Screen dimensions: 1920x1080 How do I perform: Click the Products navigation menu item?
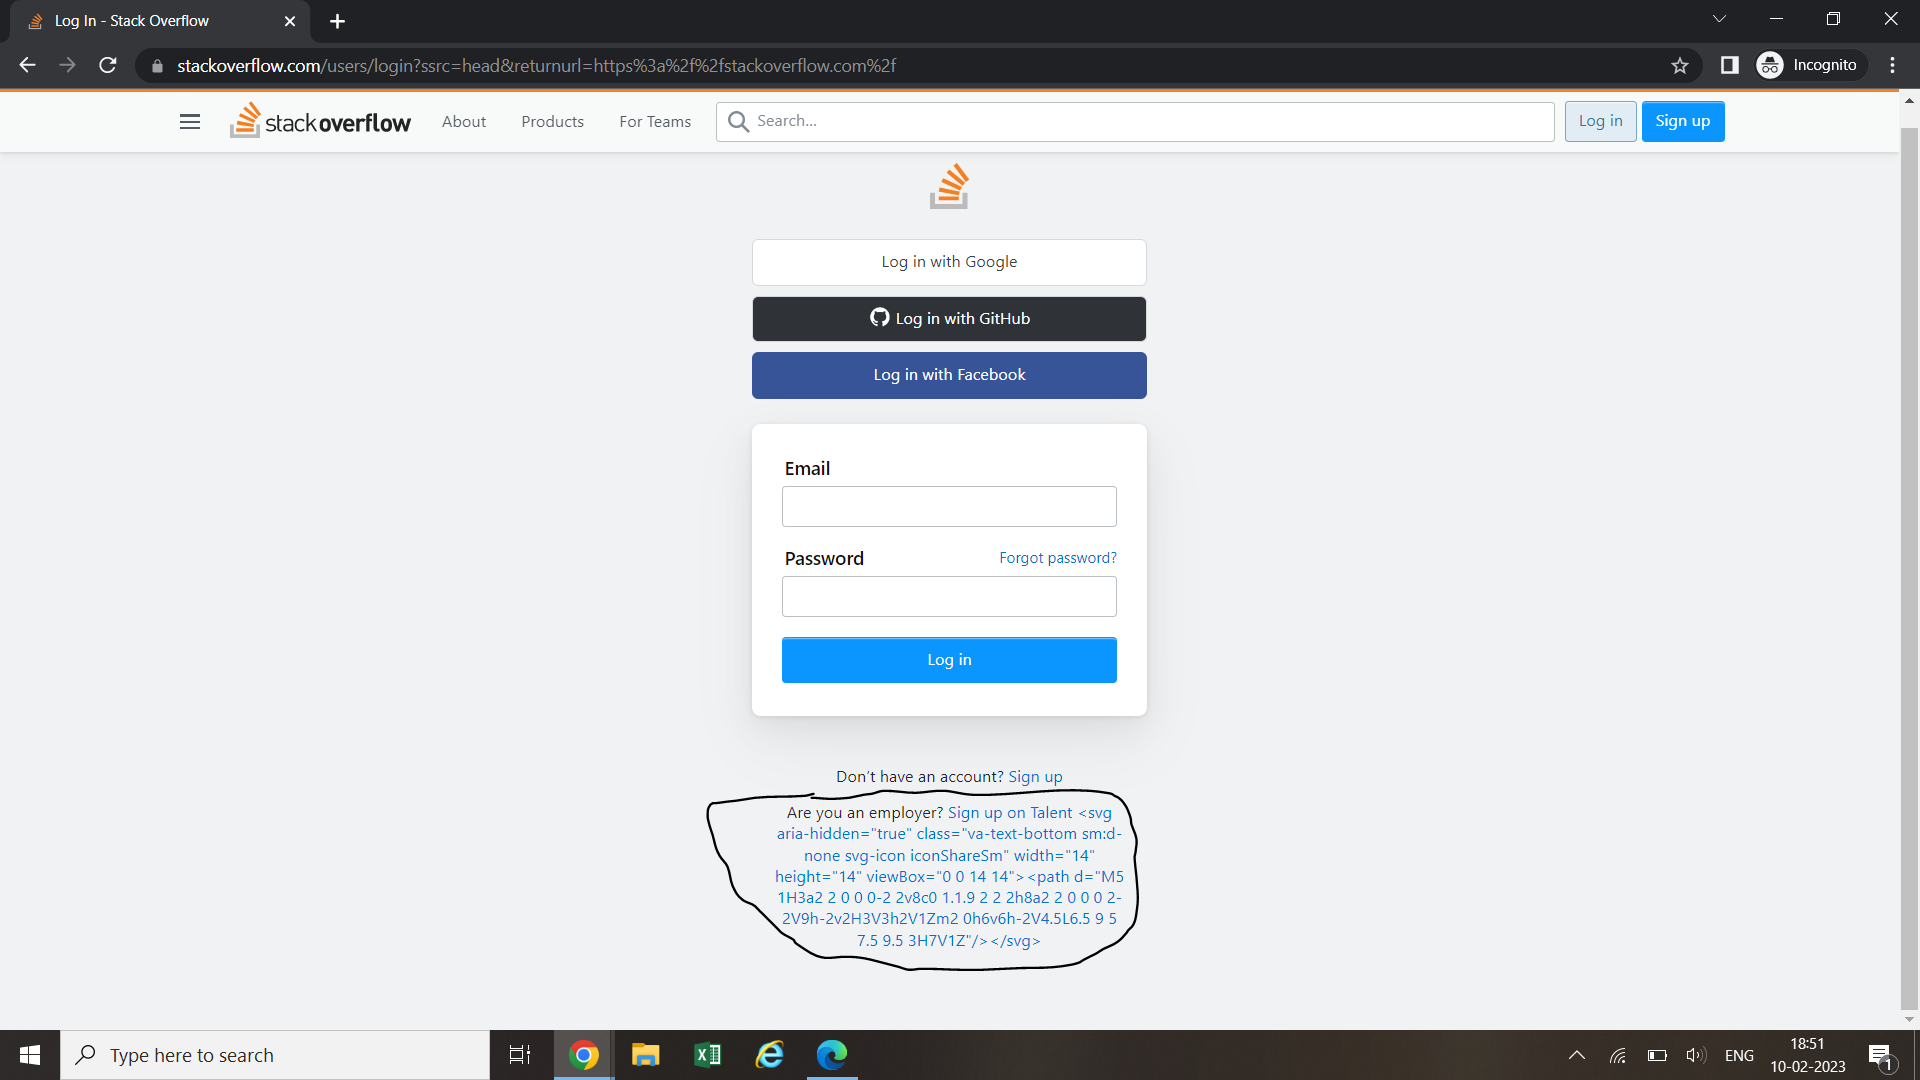(x=551, y=120)
